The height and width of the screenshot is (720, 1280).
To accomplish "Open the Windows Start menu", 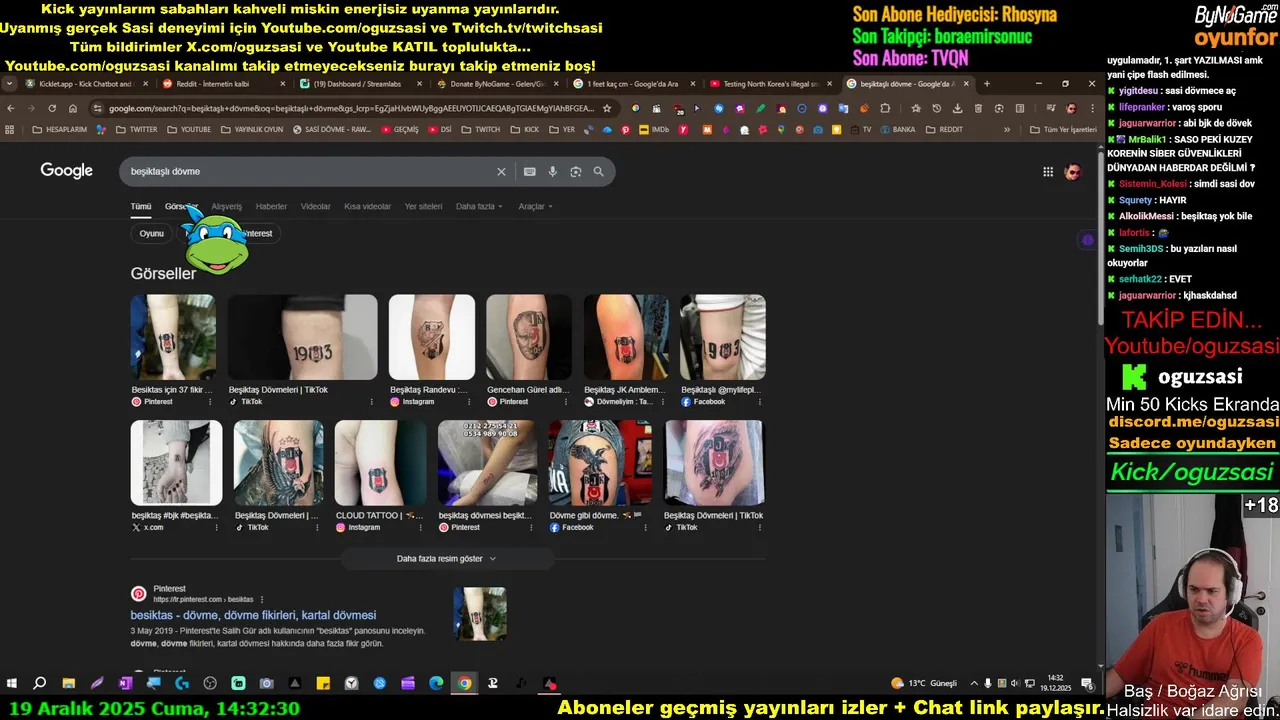I will (x=12, y=683).
